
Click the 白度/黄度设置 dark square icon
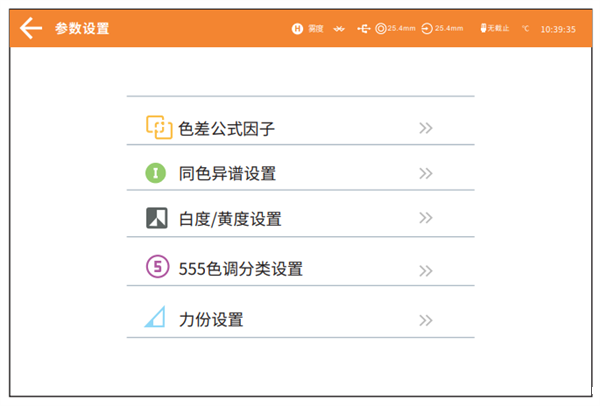coord(156,218)
